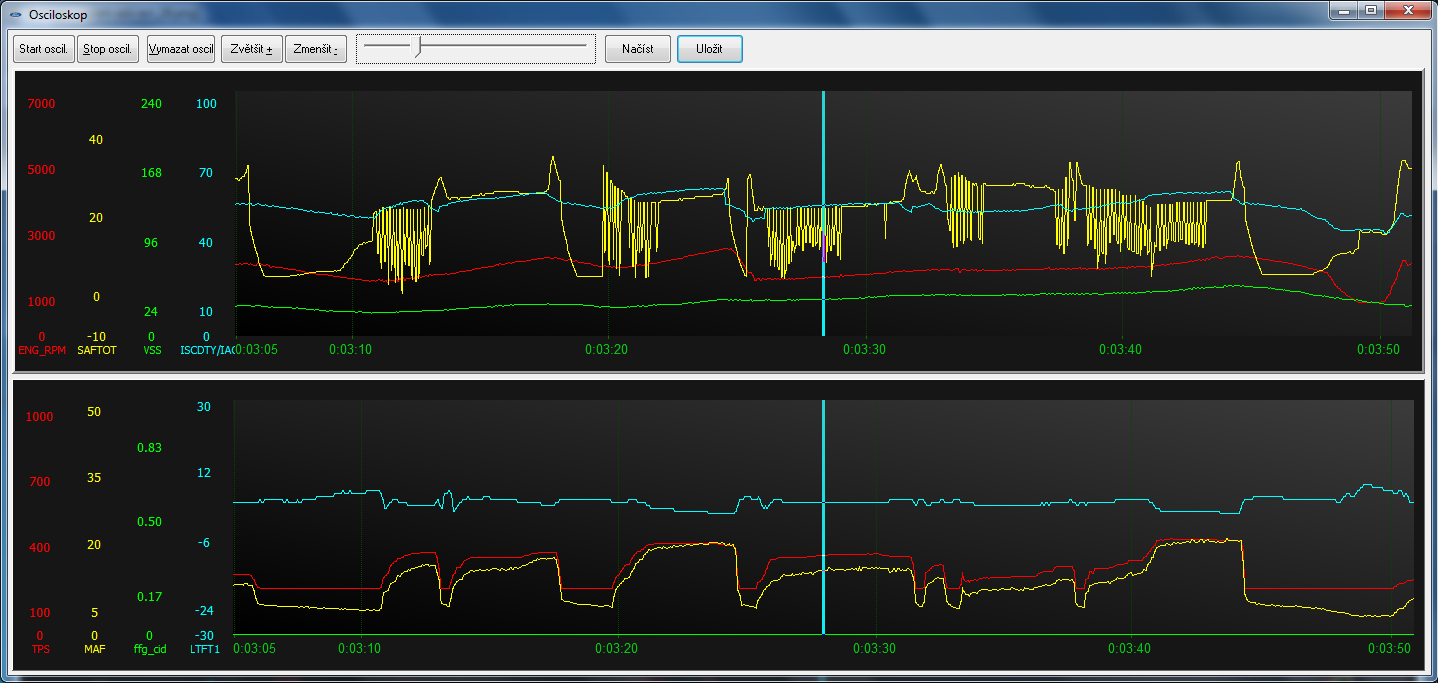Viewport: 1438px width, 683px height.
Task: Click the slider thumb in the toolbar
Action: point(420,46)
